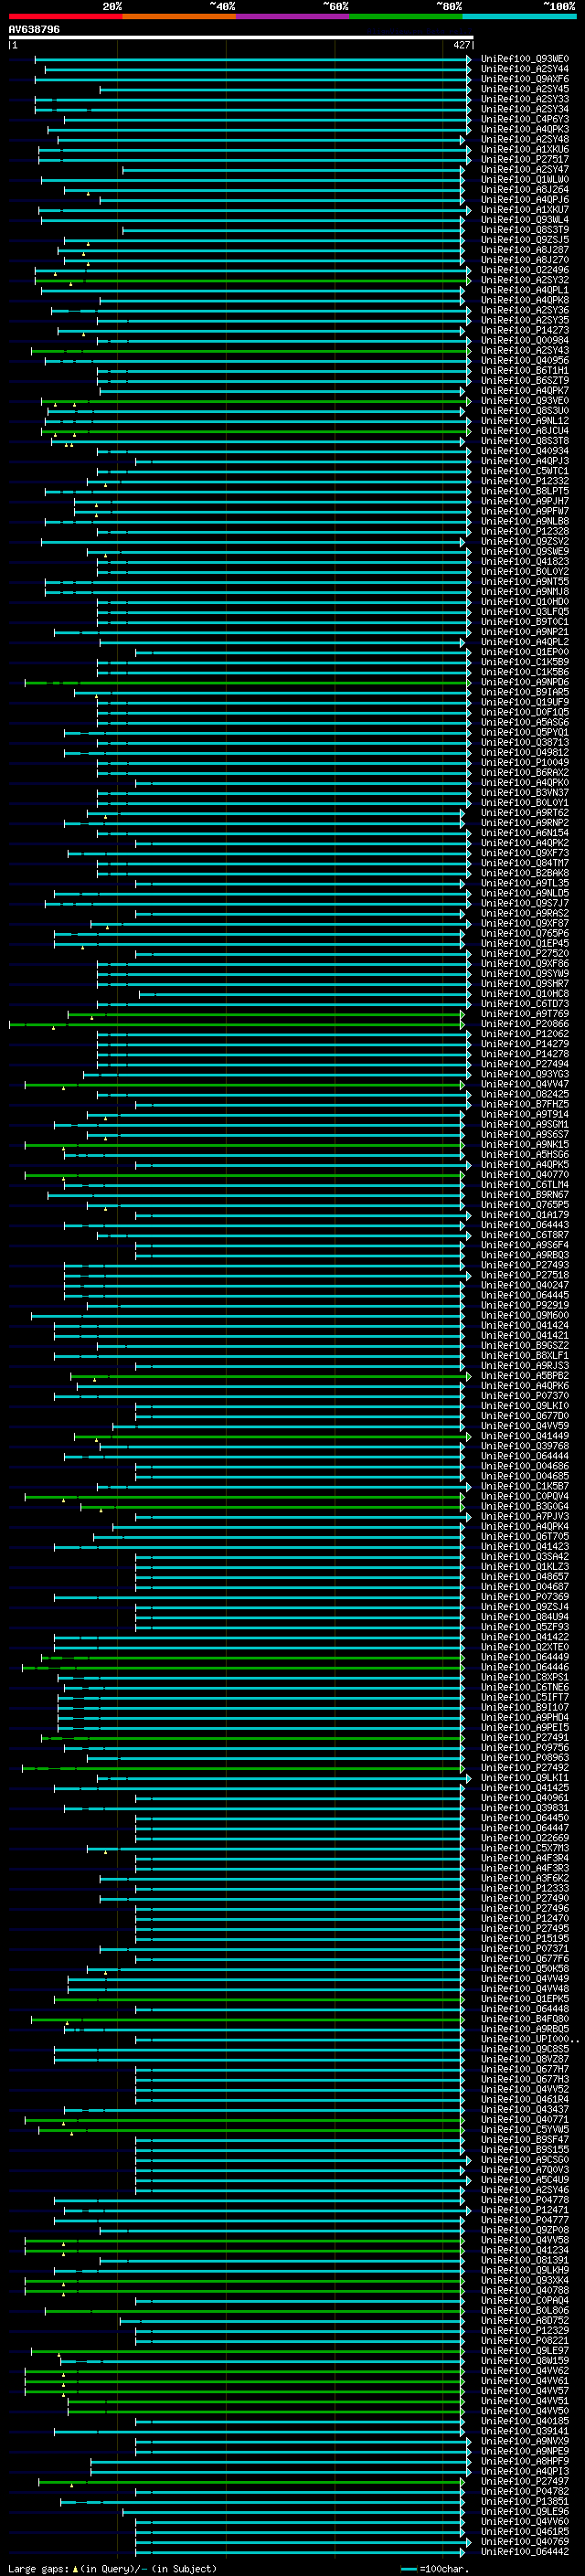585x2576 pixels.
Task: Click the UniRef100_B9RN67 label
Action: point(525,1195)
